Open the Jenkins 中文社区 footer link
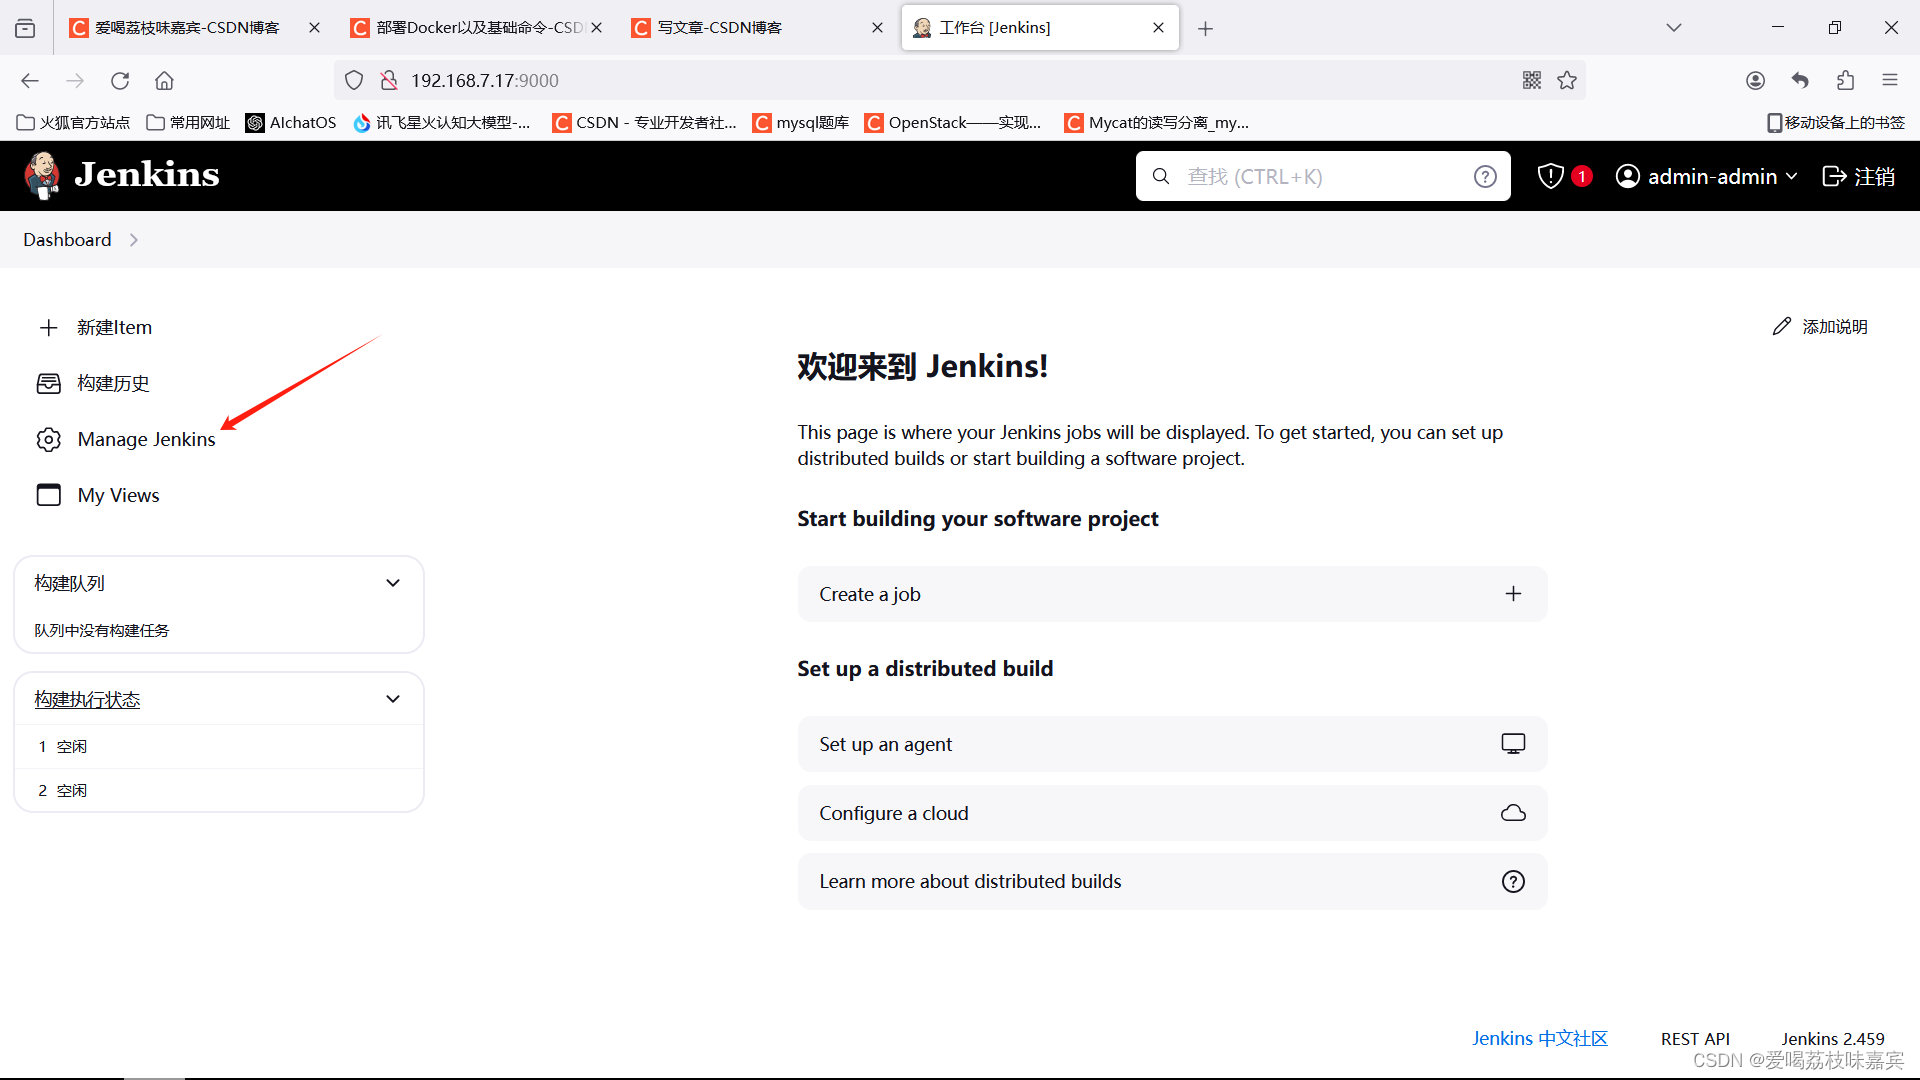Image resolution: width=1920 pixels, height=1080 pixels. 1539,1038
